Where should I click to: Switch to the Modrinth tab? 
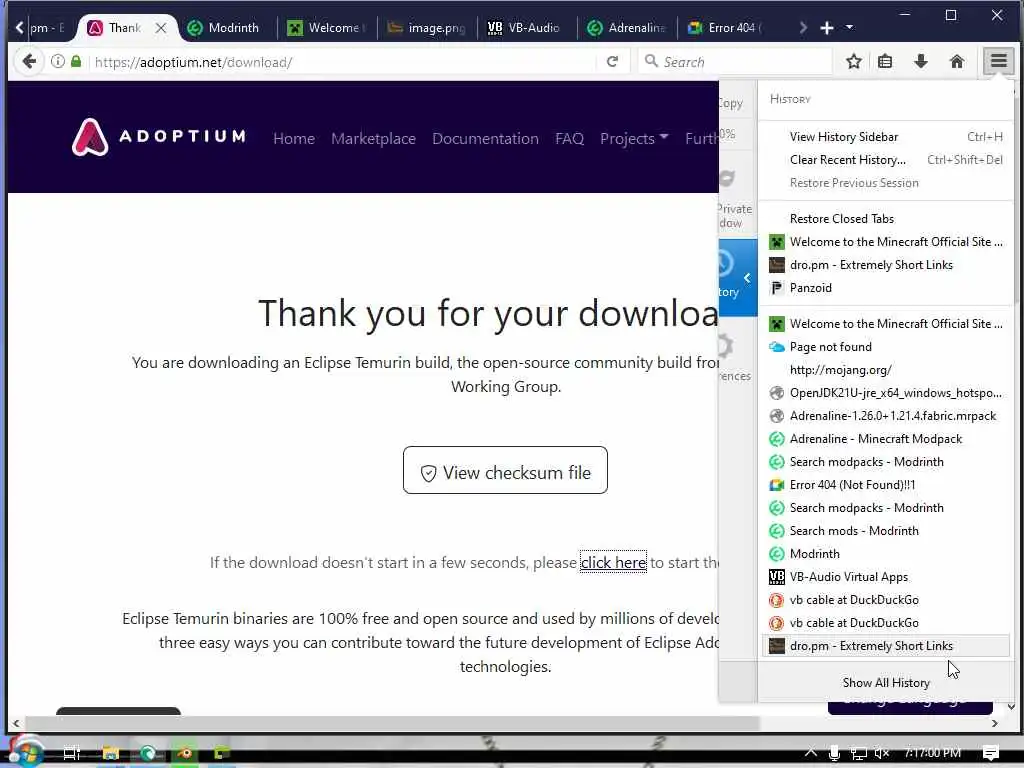223,28
